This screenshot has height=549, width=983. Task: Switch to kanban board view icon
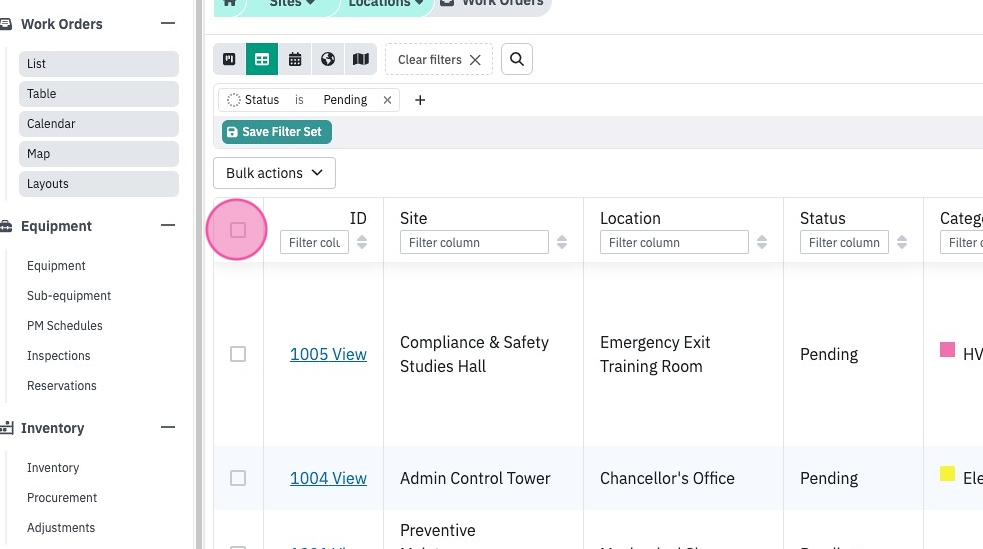[x=229, y=59]
